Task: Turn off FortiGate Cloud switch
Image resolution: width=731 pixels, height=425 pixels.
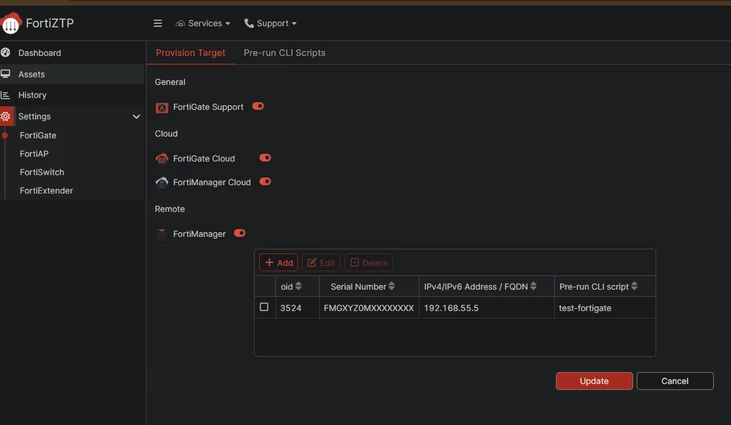Action: pyautogui.click(x=265, y=158)
